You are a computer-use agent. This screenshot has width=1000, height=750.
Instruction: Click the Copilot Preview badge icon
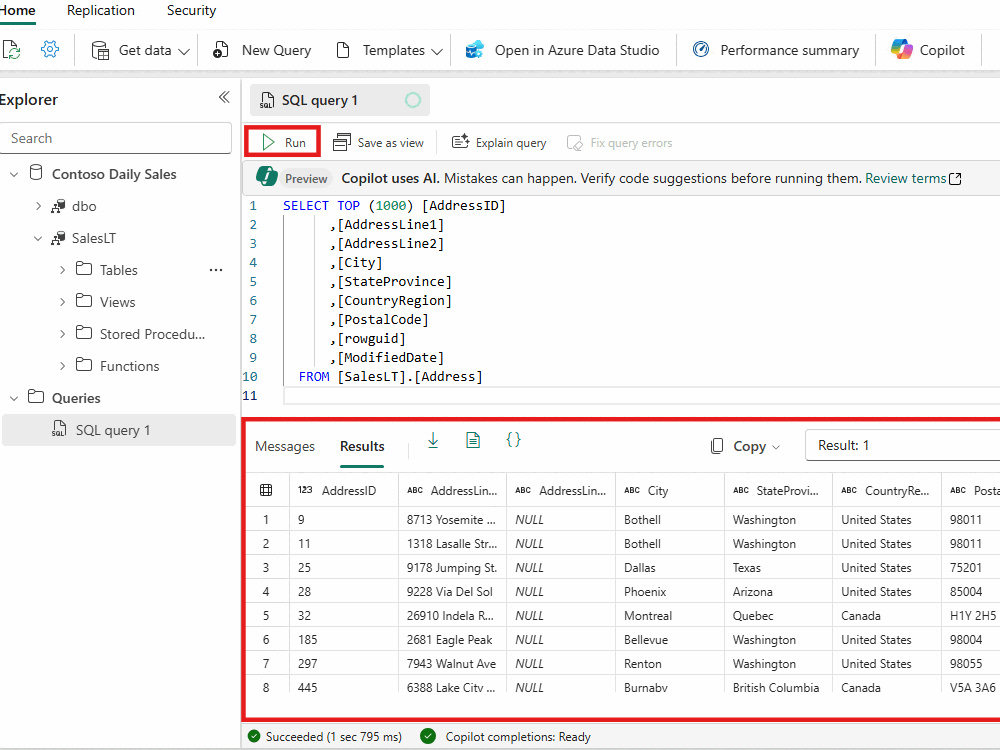pyautogui.click(x=267, y=176)
